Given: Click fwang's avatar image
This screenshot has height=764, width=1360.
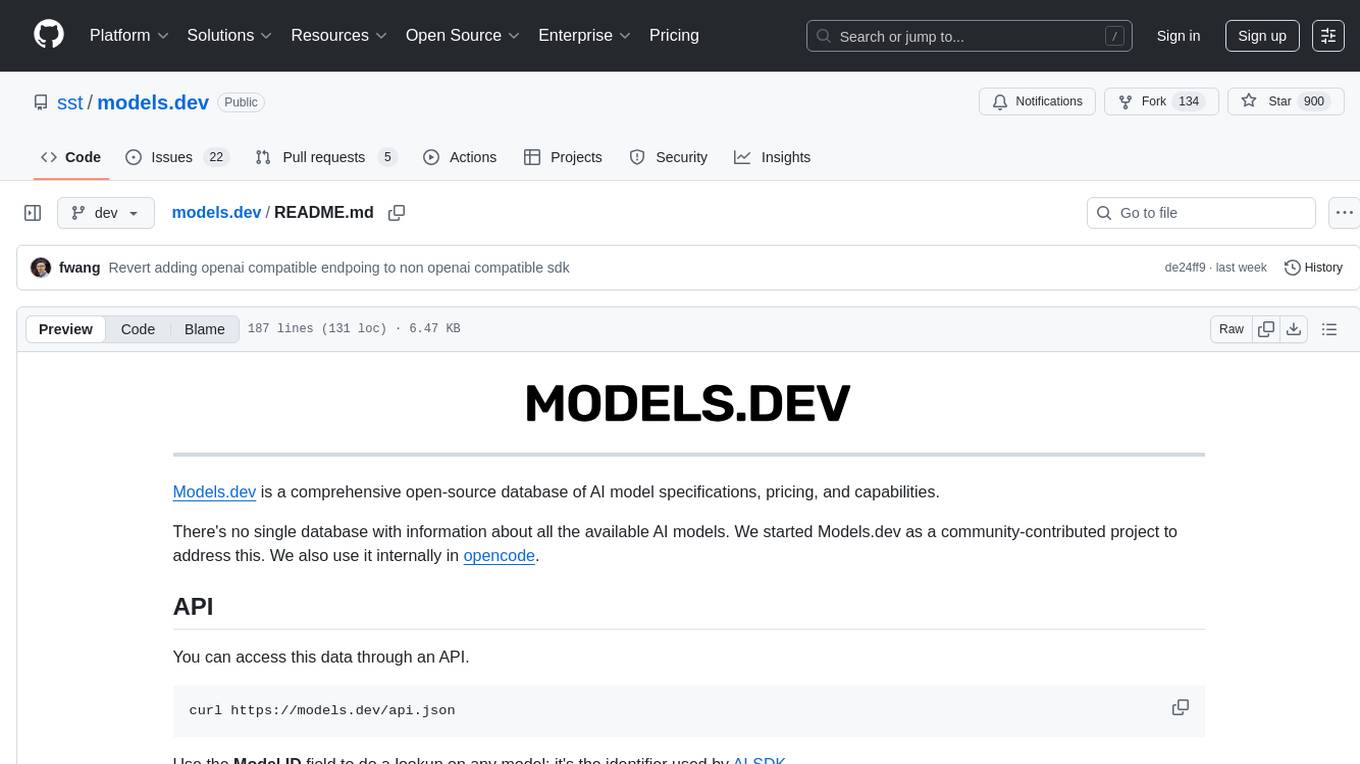Looking at the screenshot, I should [41, 268].
